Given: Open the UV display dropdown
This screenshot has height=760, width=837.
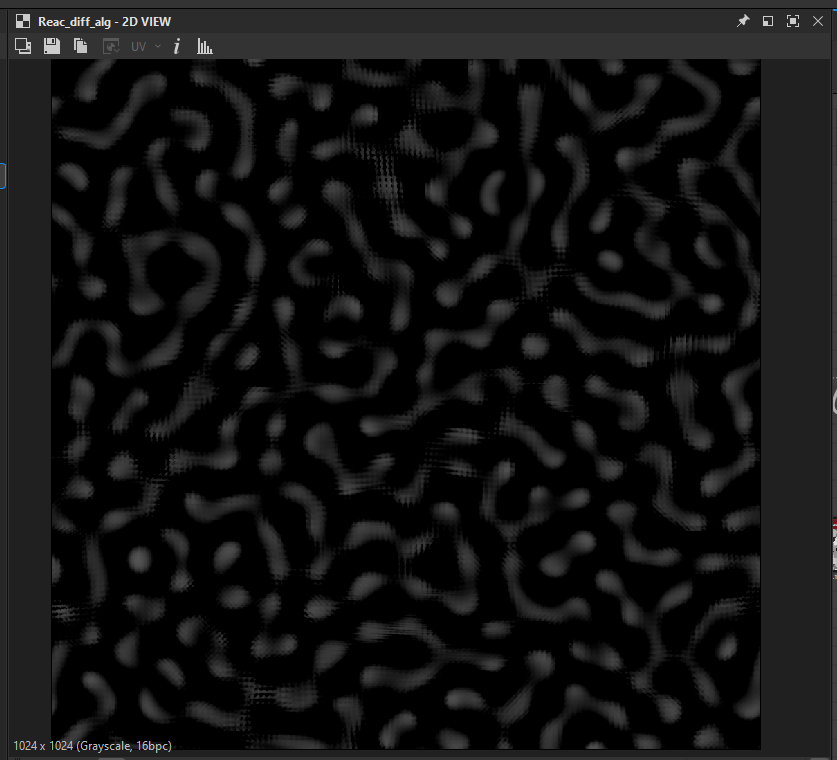Looking at the screenshot, I should (145, 46).
